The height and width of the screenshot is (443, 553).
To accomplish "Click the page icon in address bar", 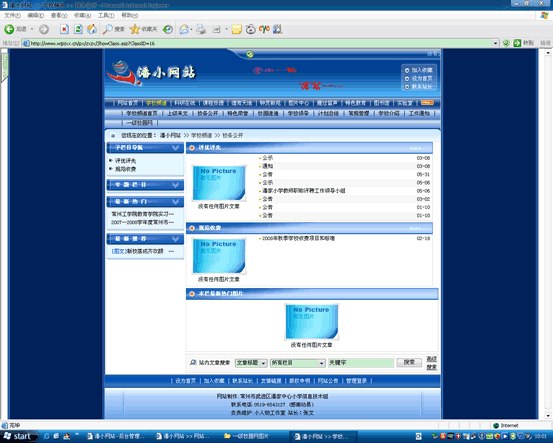I will (26, 43).
